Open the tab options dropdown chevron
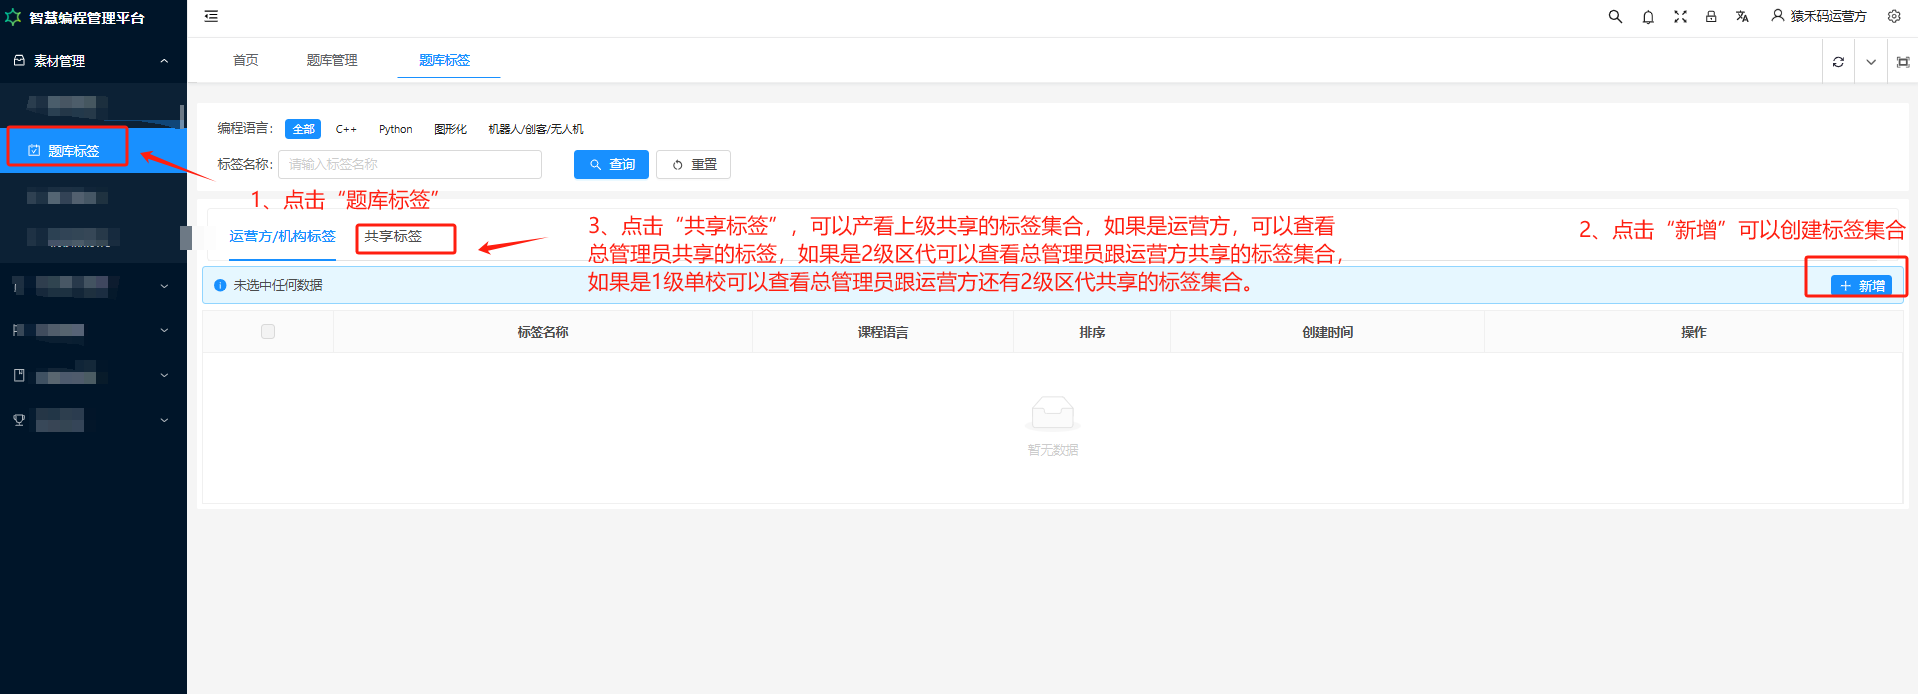This screenshot has height=694, width=1918. (x=1870, y=62)
